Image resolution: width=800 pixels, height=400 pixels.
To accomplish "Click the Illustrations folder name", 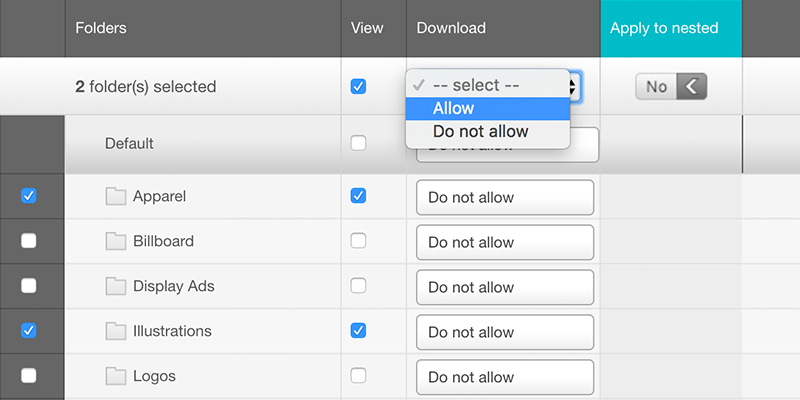I will (x=172, y=331).
